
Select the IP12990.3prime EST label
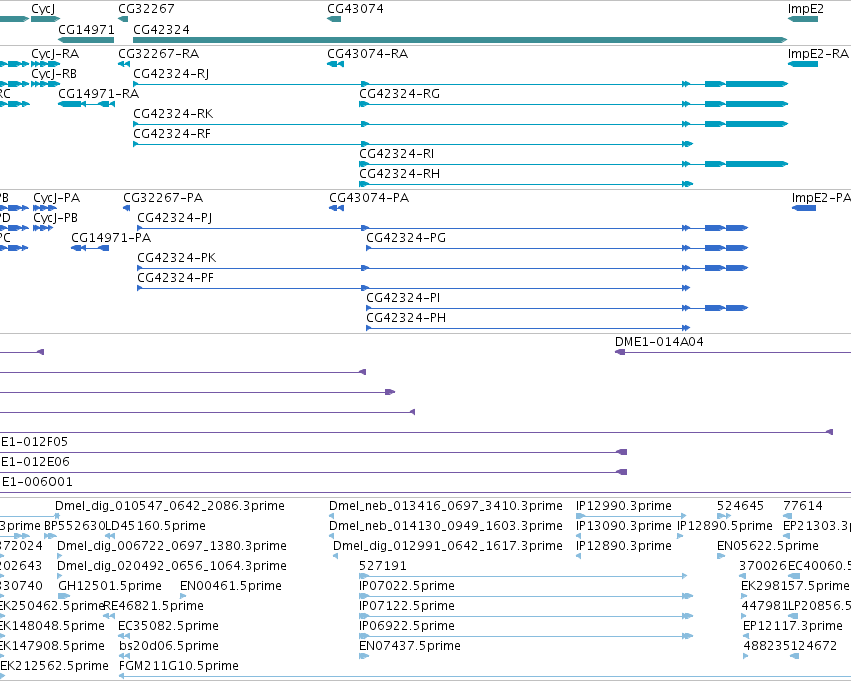point(624,506)
